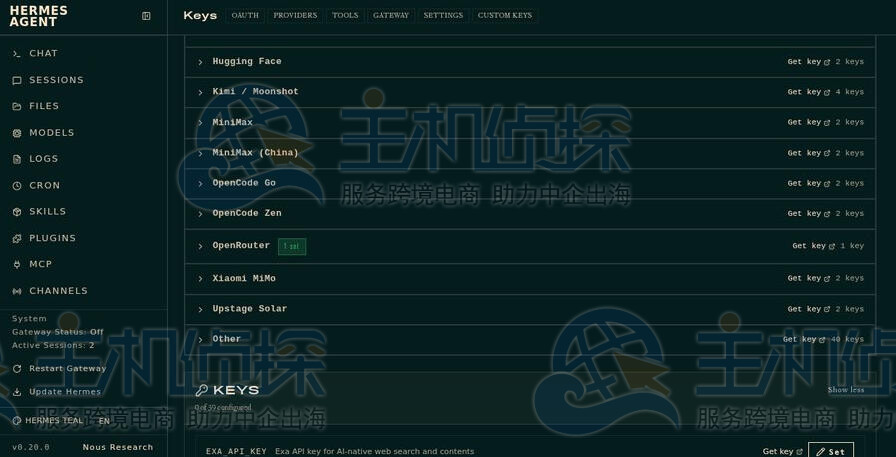Click 'Active Sessions: 2' text
Image resolution: width=896 pixels, height=457 pixels.
pos(53,346)
